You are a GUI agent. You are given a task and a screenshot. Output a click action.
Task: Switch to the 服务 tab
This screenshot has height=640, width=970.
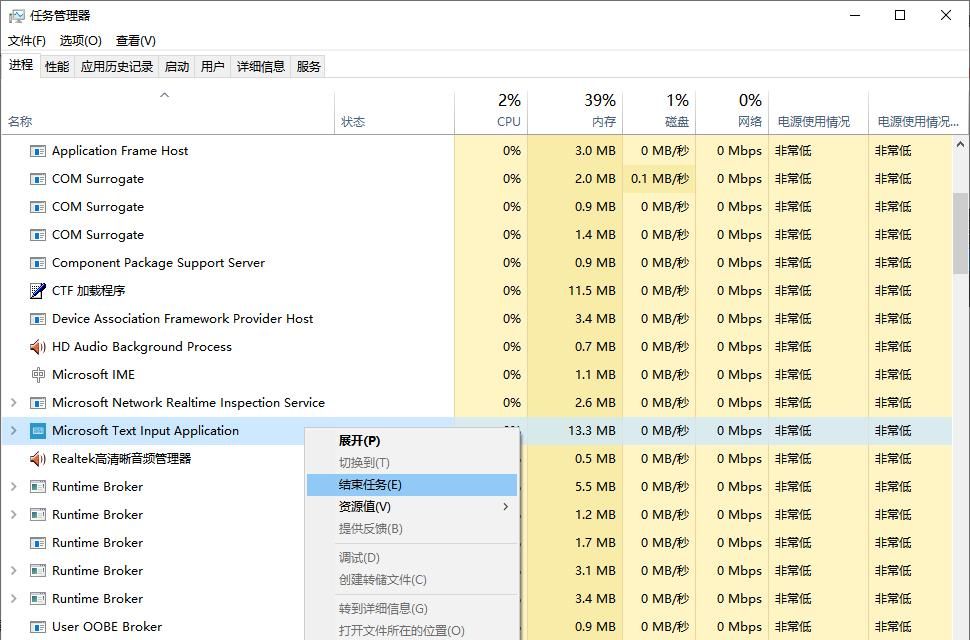click(x=307, y=66)
